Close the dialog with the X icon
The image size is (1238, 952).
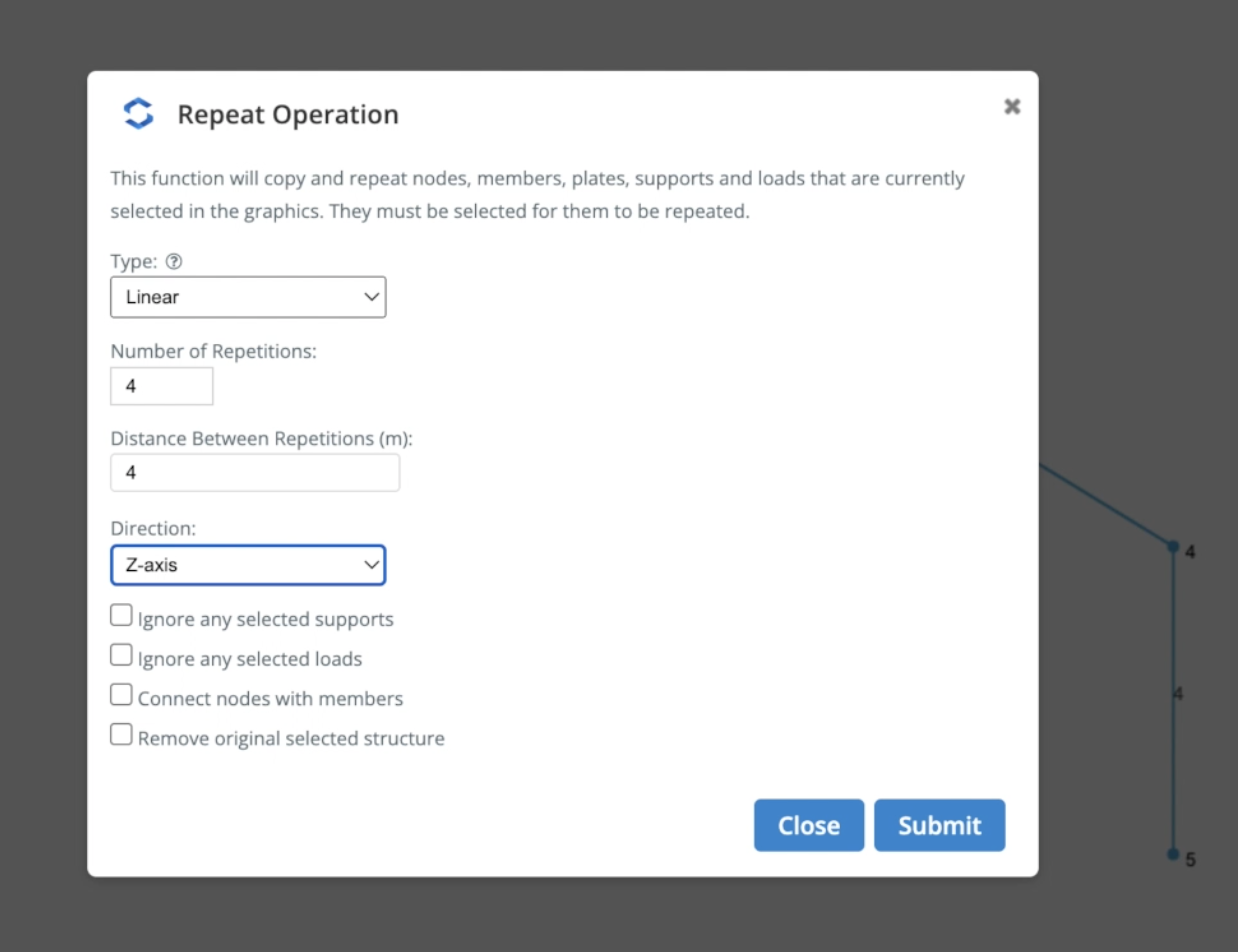(1012, 106)
